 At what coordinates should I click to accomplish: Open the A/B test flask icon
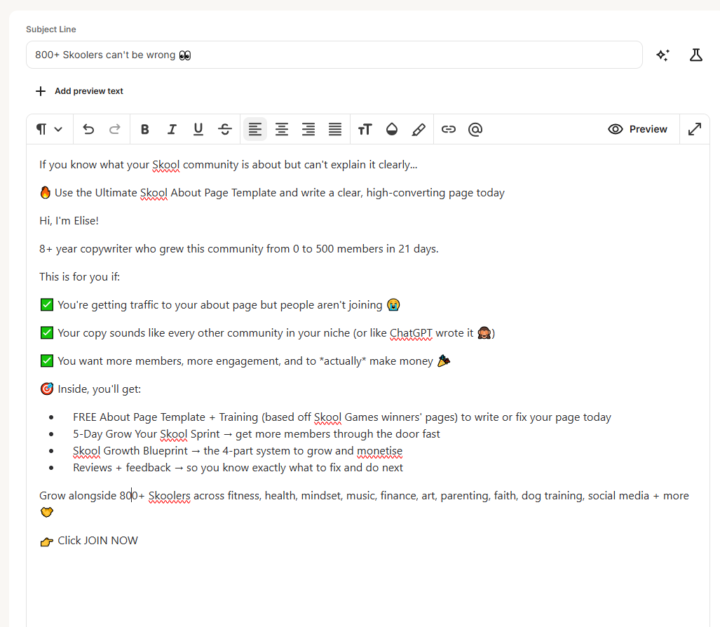[x=696, y=55]
